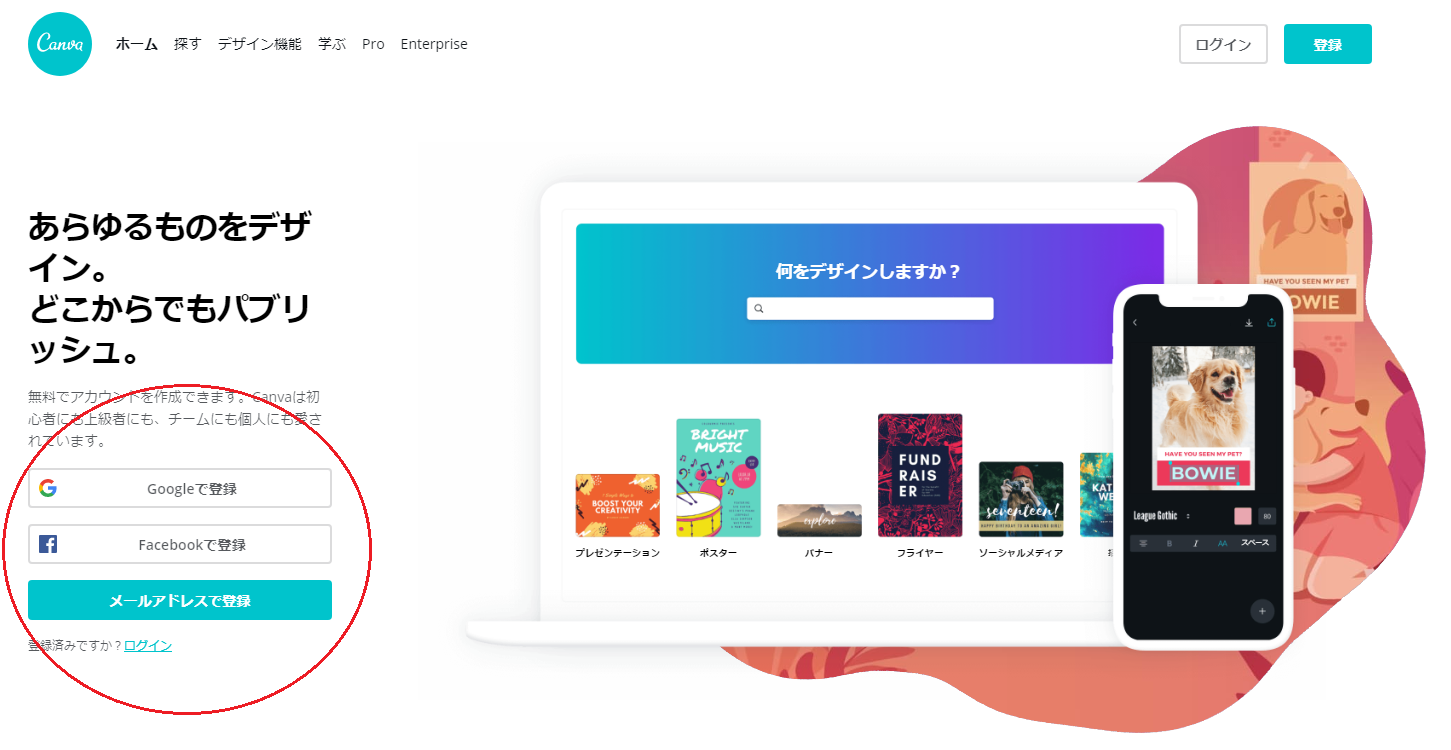Open the 探す menu
This screenshot has width=1451, height=750.
point(187,44)
